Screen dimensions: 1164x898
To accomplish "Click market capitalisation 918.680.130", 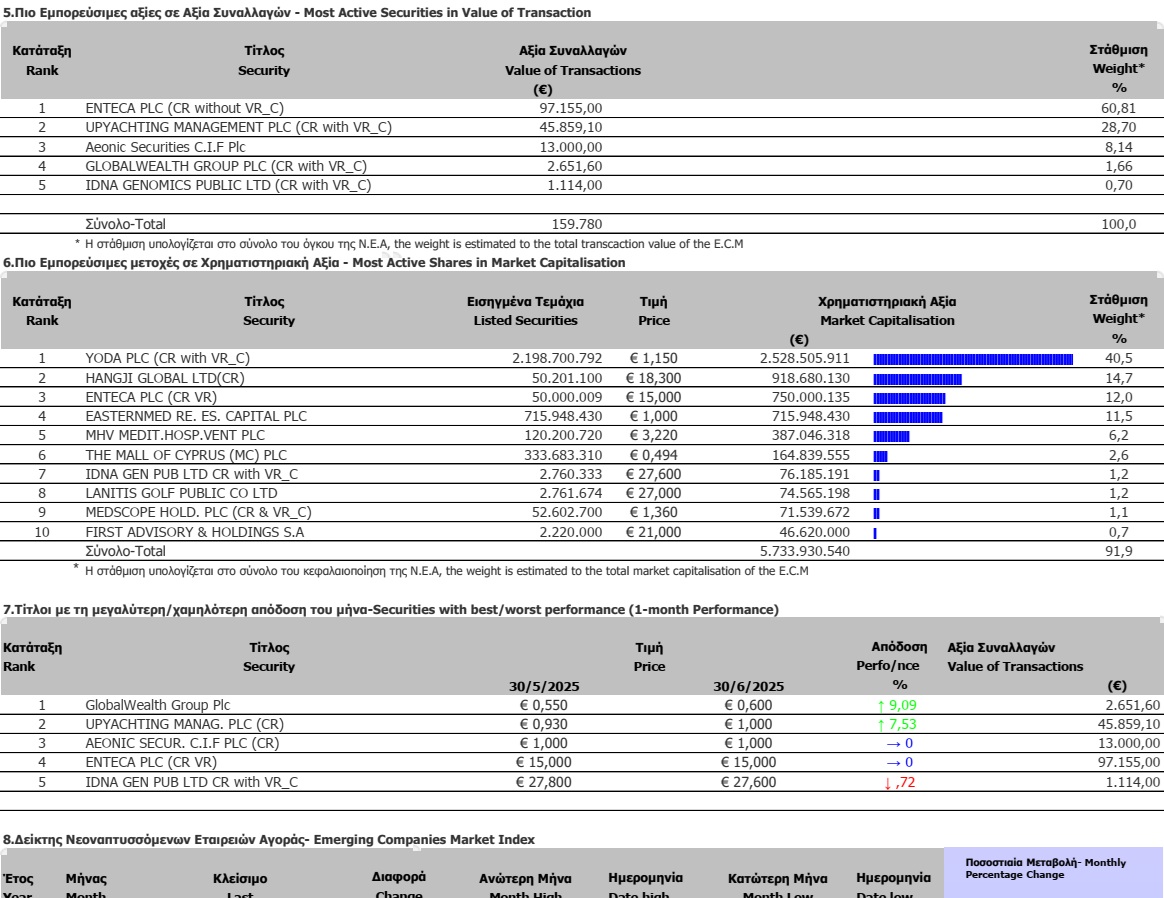I will [811, 378].
